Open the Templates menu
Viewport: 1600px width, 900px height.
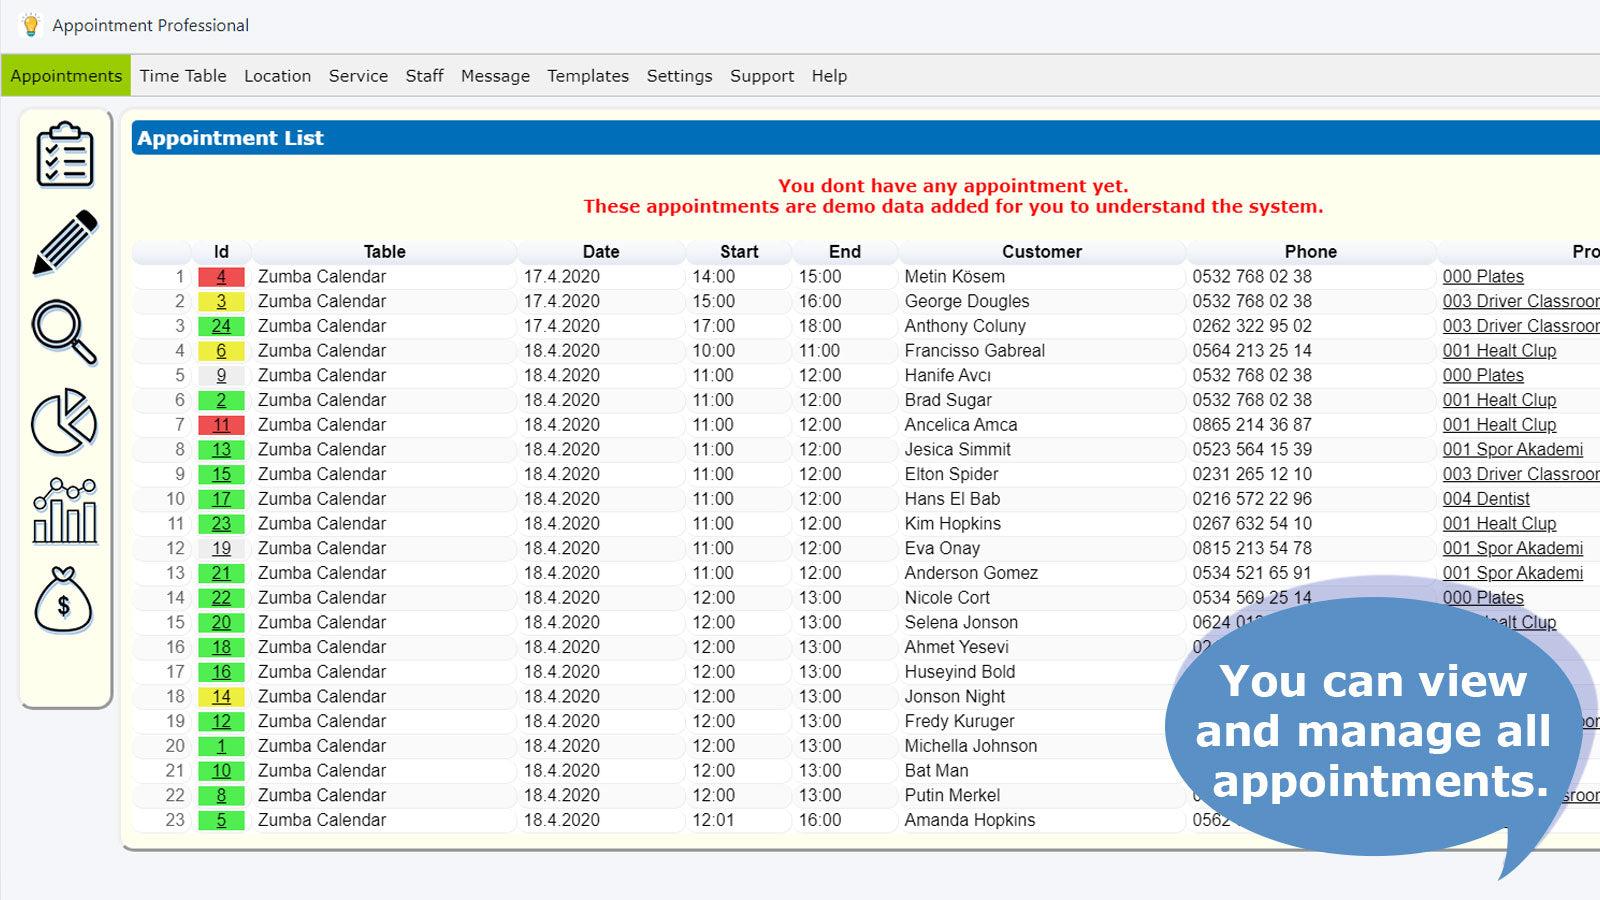(587, 75)
